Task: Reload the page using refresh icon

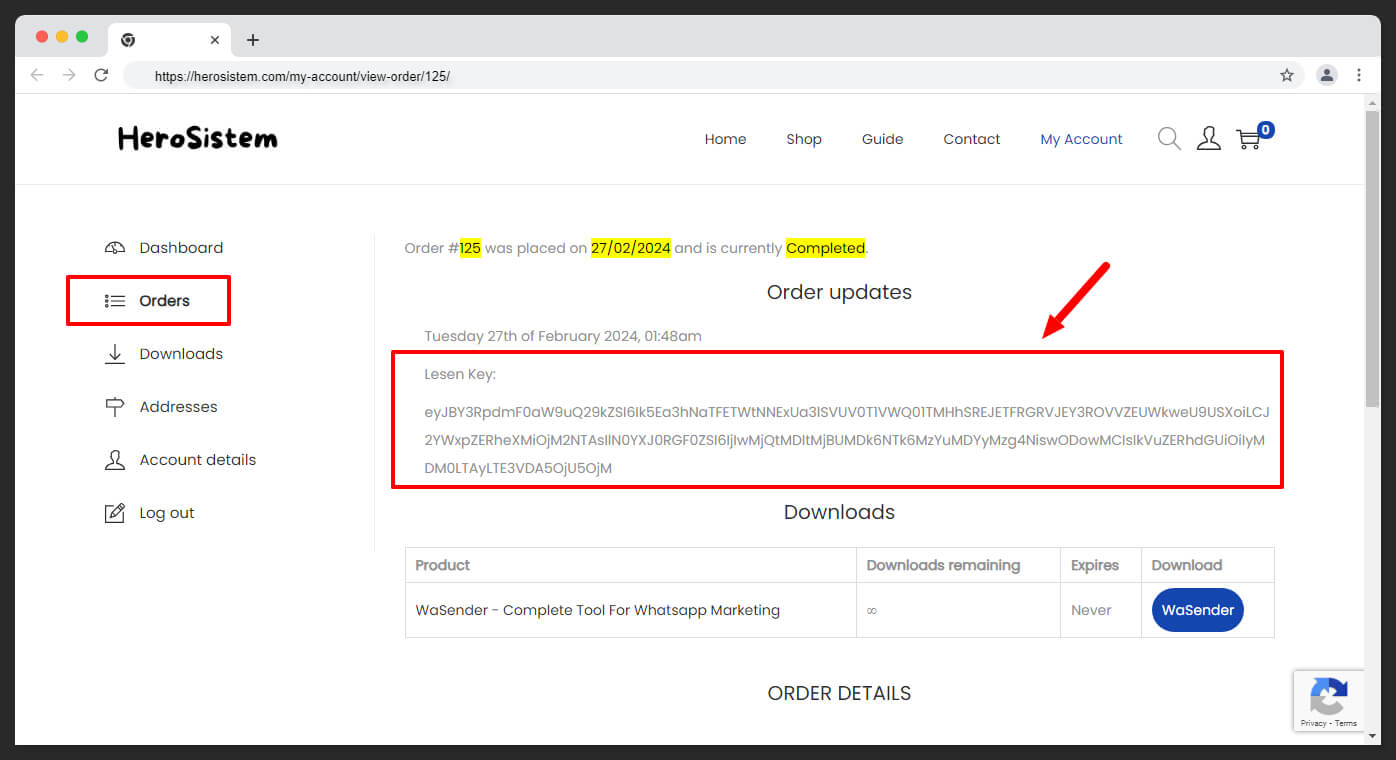Action: (x=101, y=75)
